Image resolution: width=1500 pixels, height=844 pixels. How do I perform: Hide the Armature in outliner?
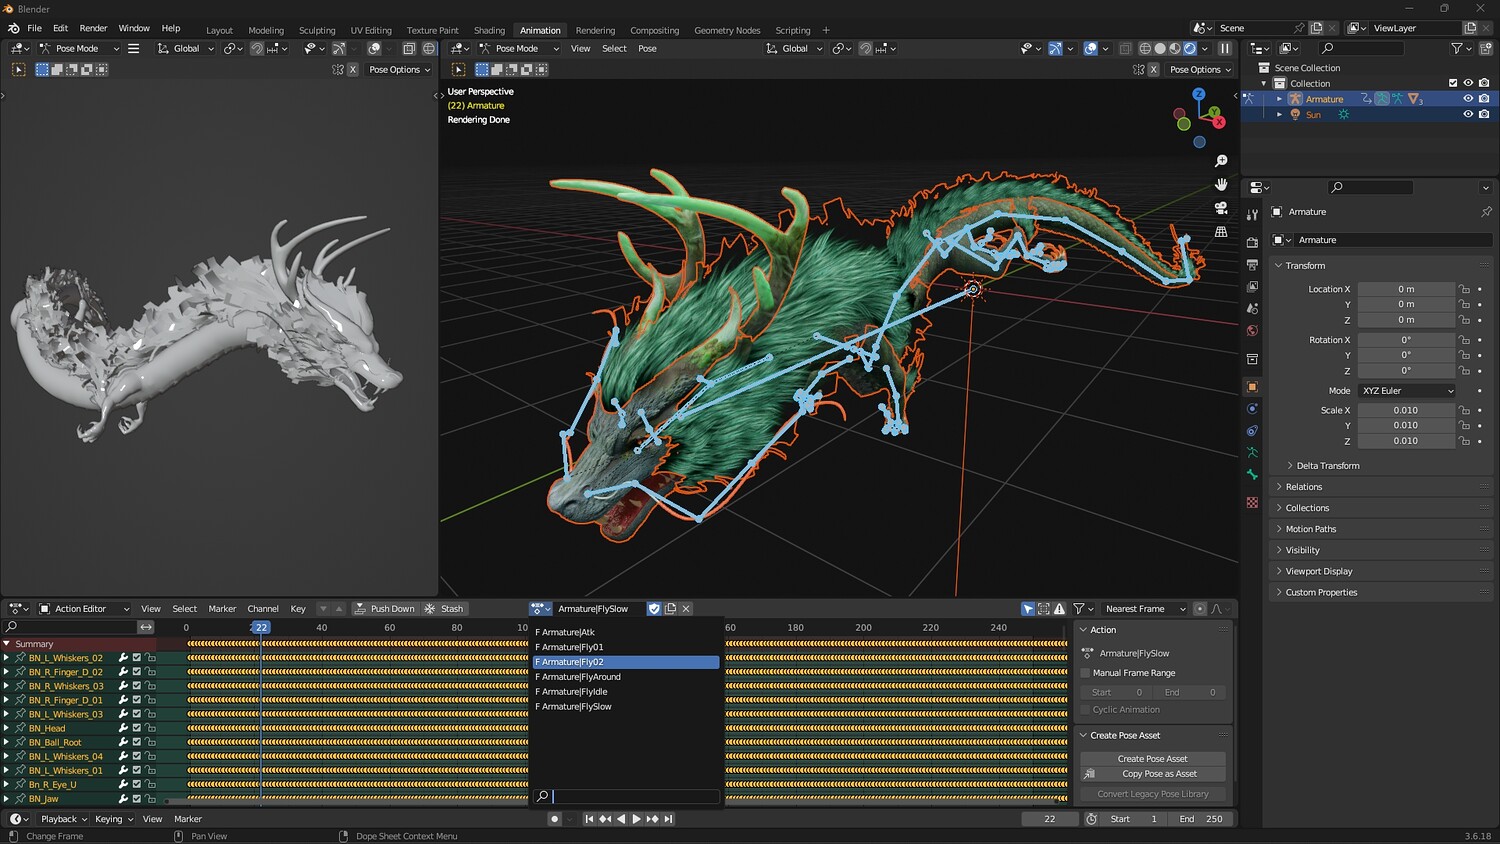pos(1468,99)
